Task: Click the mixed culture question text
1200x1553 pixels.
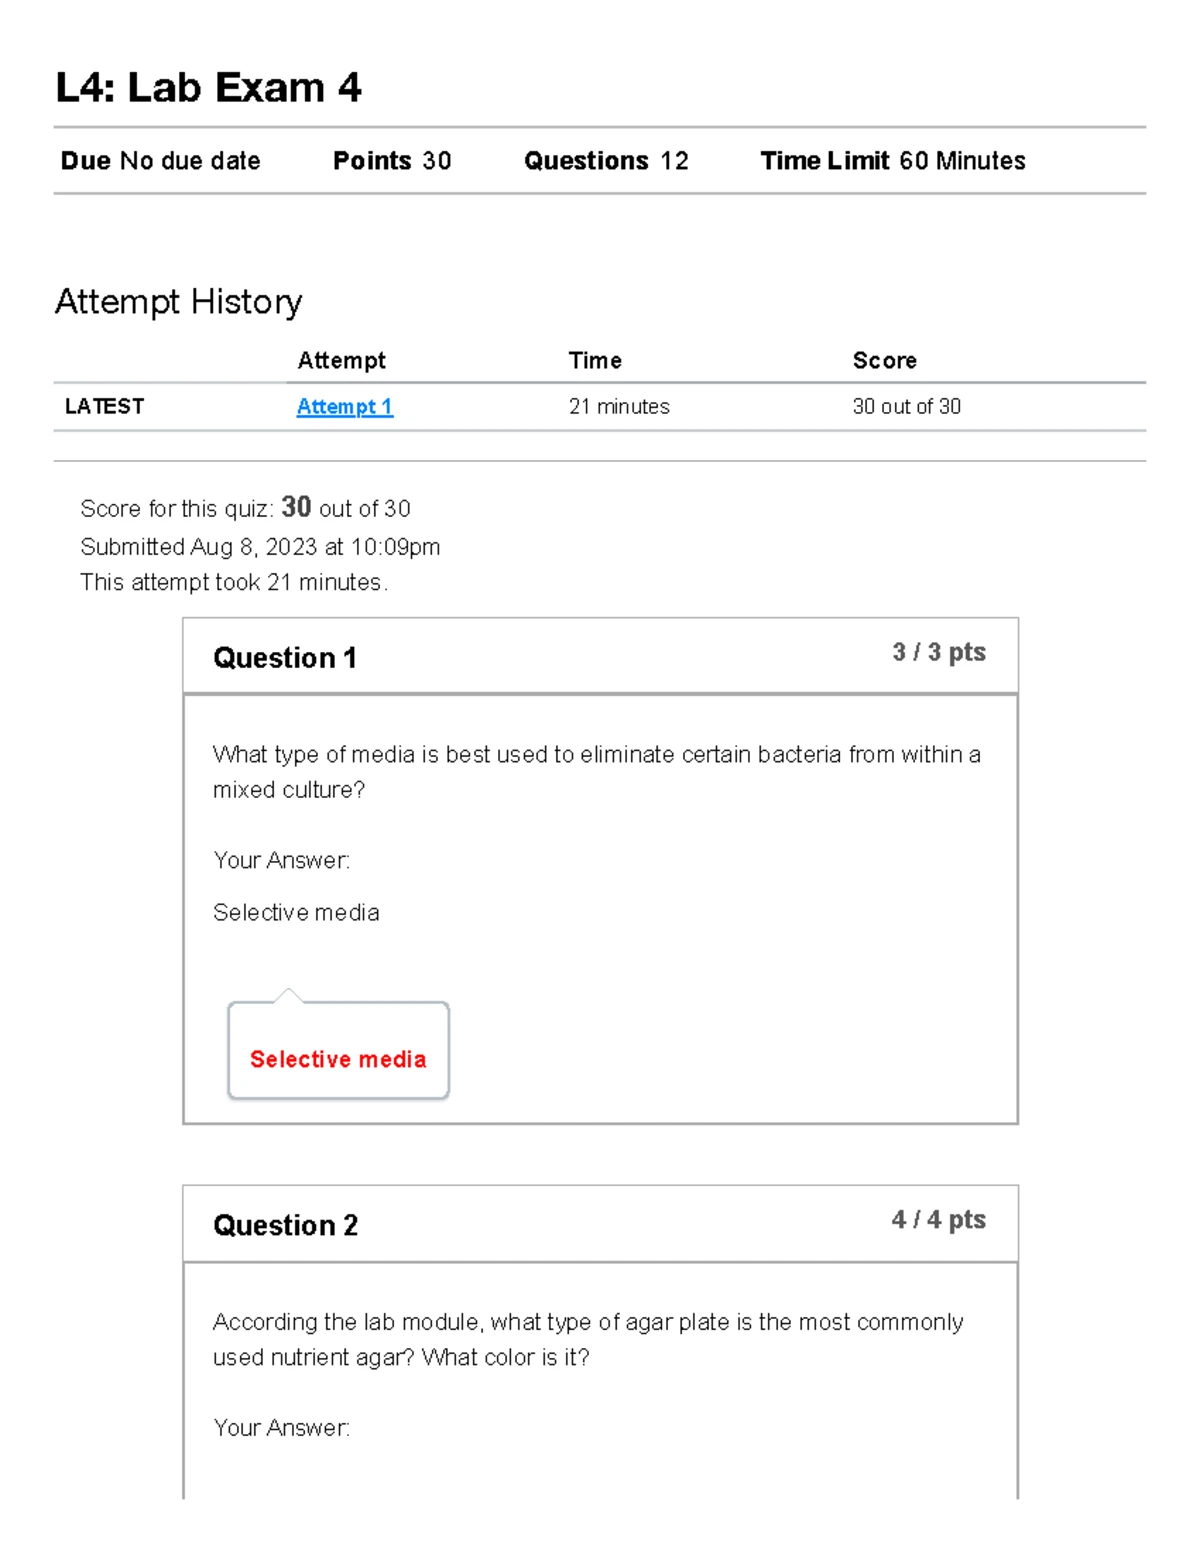Action: click(596, 772)
